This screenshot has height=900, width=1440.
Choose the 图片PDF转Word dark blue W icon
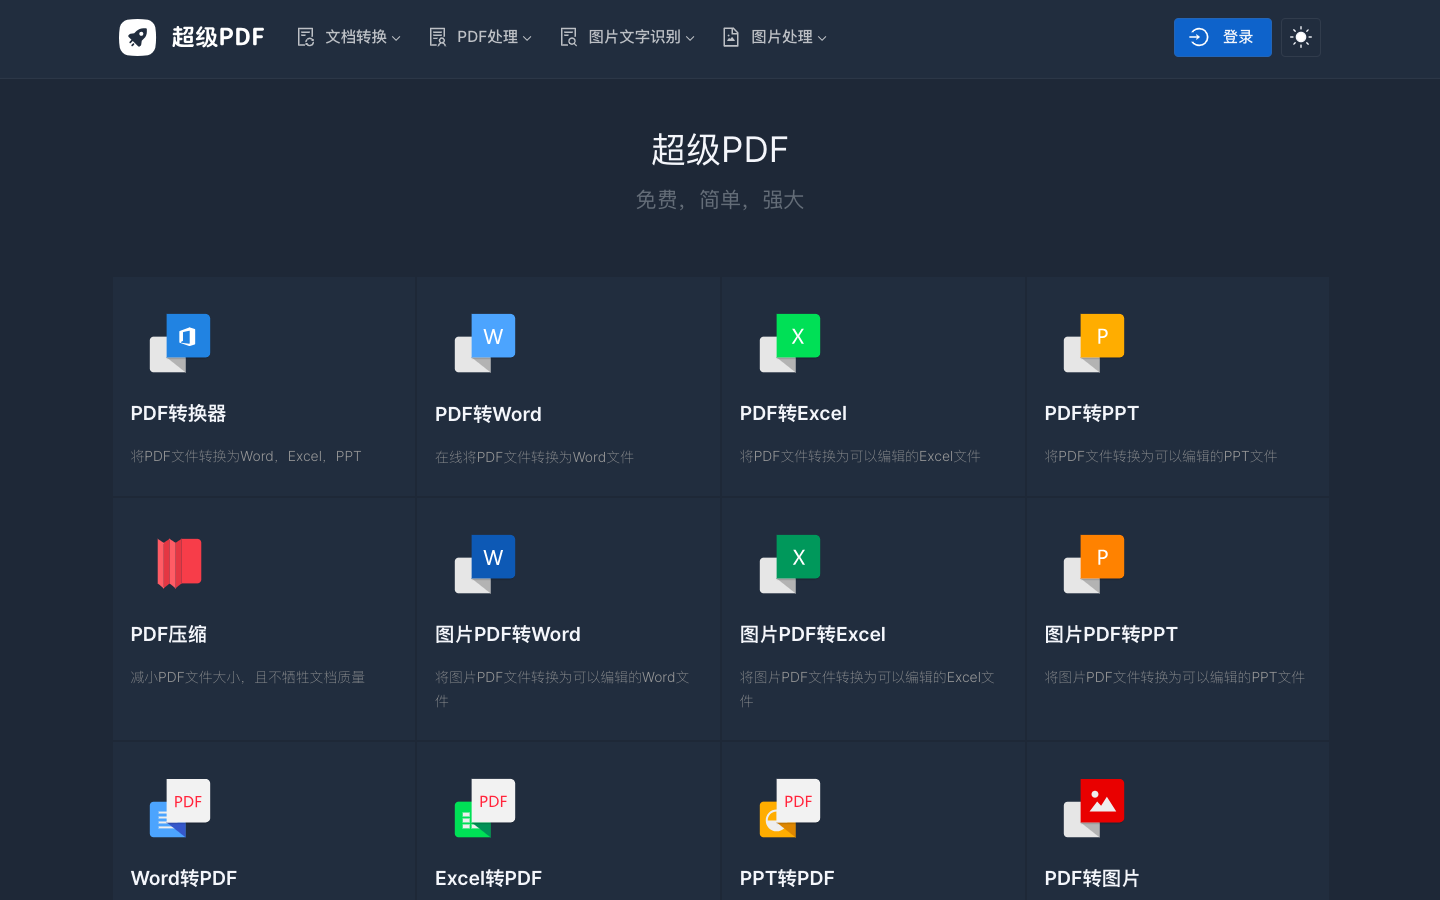point(485,563)
